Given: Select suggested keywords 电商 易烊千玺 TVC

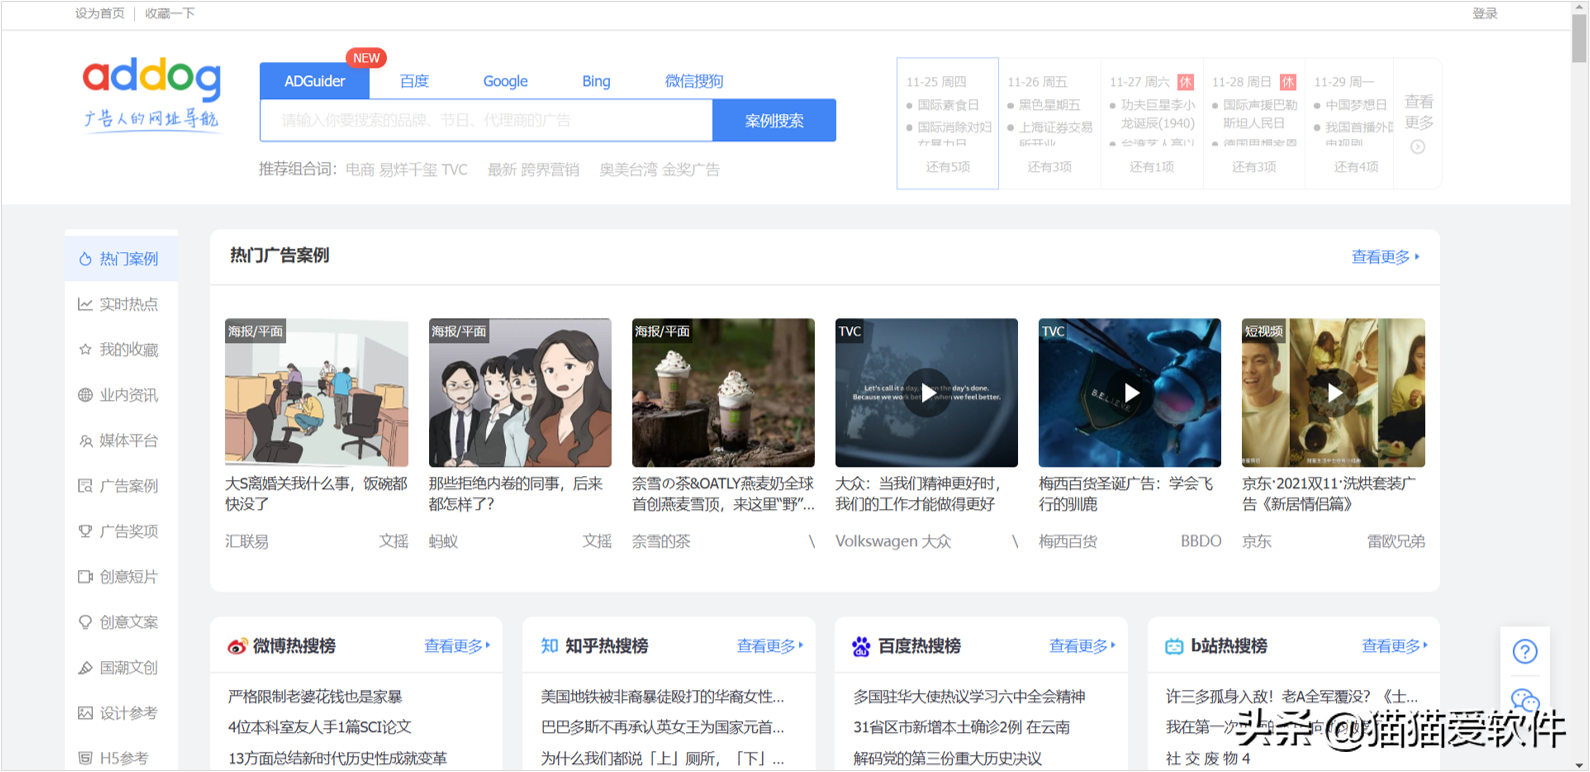Looking at the screenshot, I should pyautogui.click(x=406, y=169).
